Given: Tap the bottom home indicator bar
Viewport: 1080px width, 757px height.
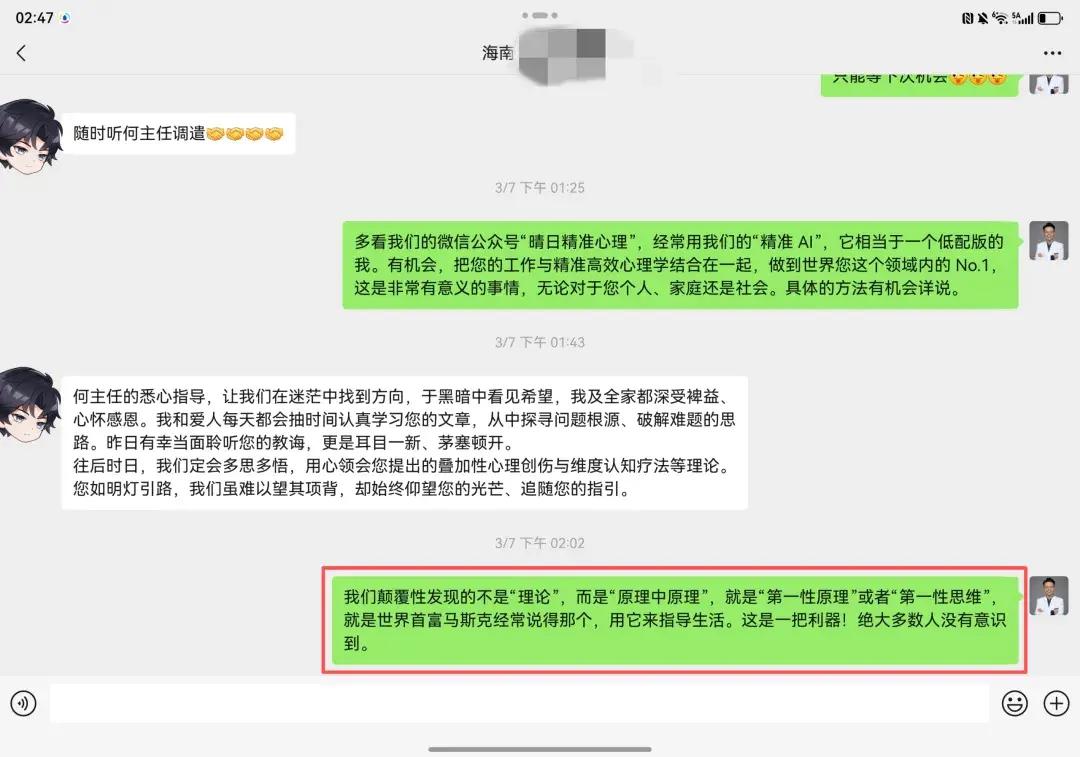Looking at the screenshot, I should 539,749.
